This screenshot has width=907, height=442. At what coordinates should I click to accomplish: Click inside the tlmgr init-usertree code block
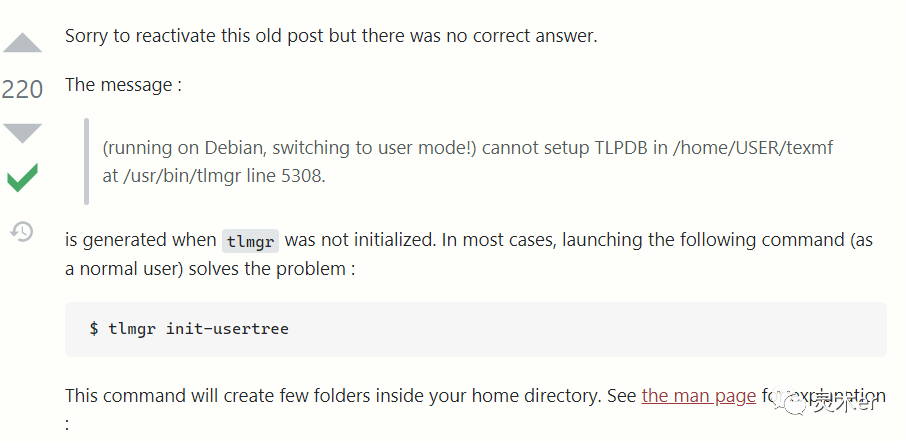pos(600,329)
